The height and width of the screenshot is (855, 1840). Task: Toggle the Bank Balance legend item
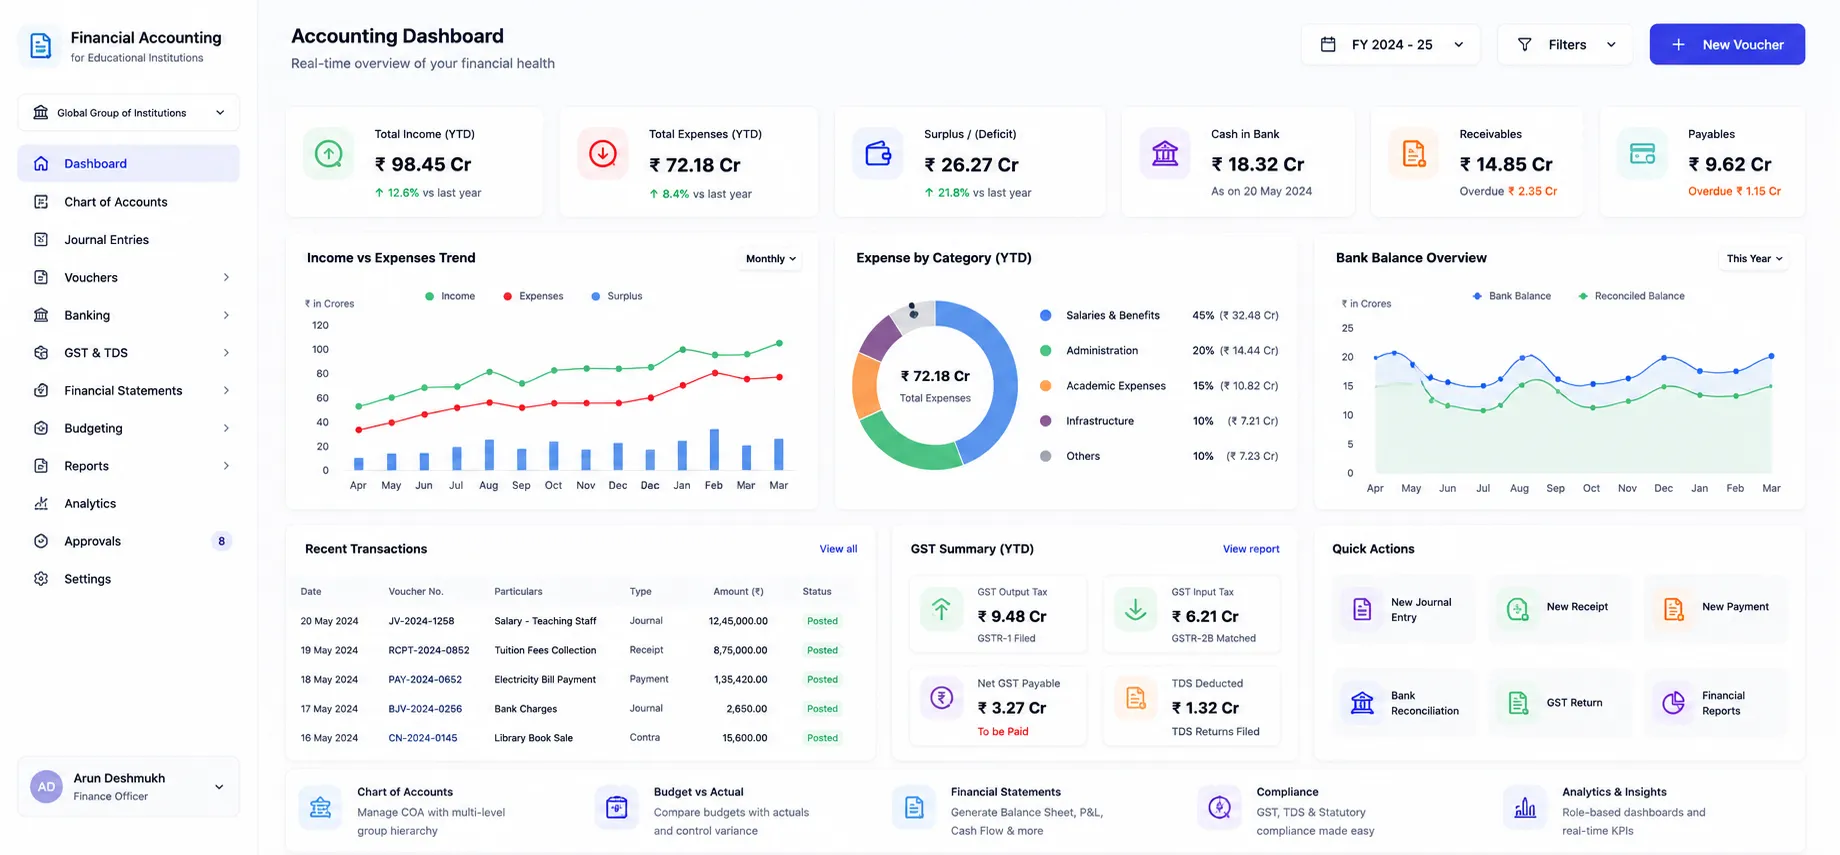(x=1512, y=296)
